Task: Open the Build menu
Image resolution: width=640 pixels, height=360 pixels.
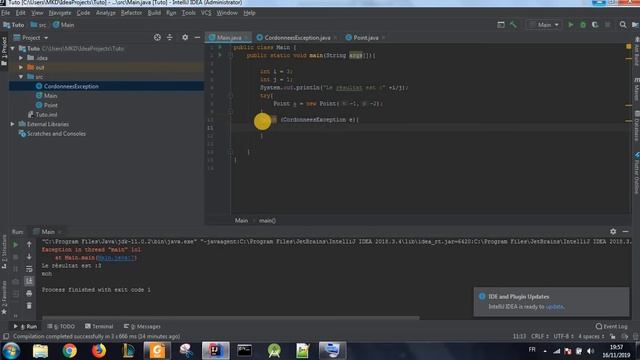Action: click(154, 13)
